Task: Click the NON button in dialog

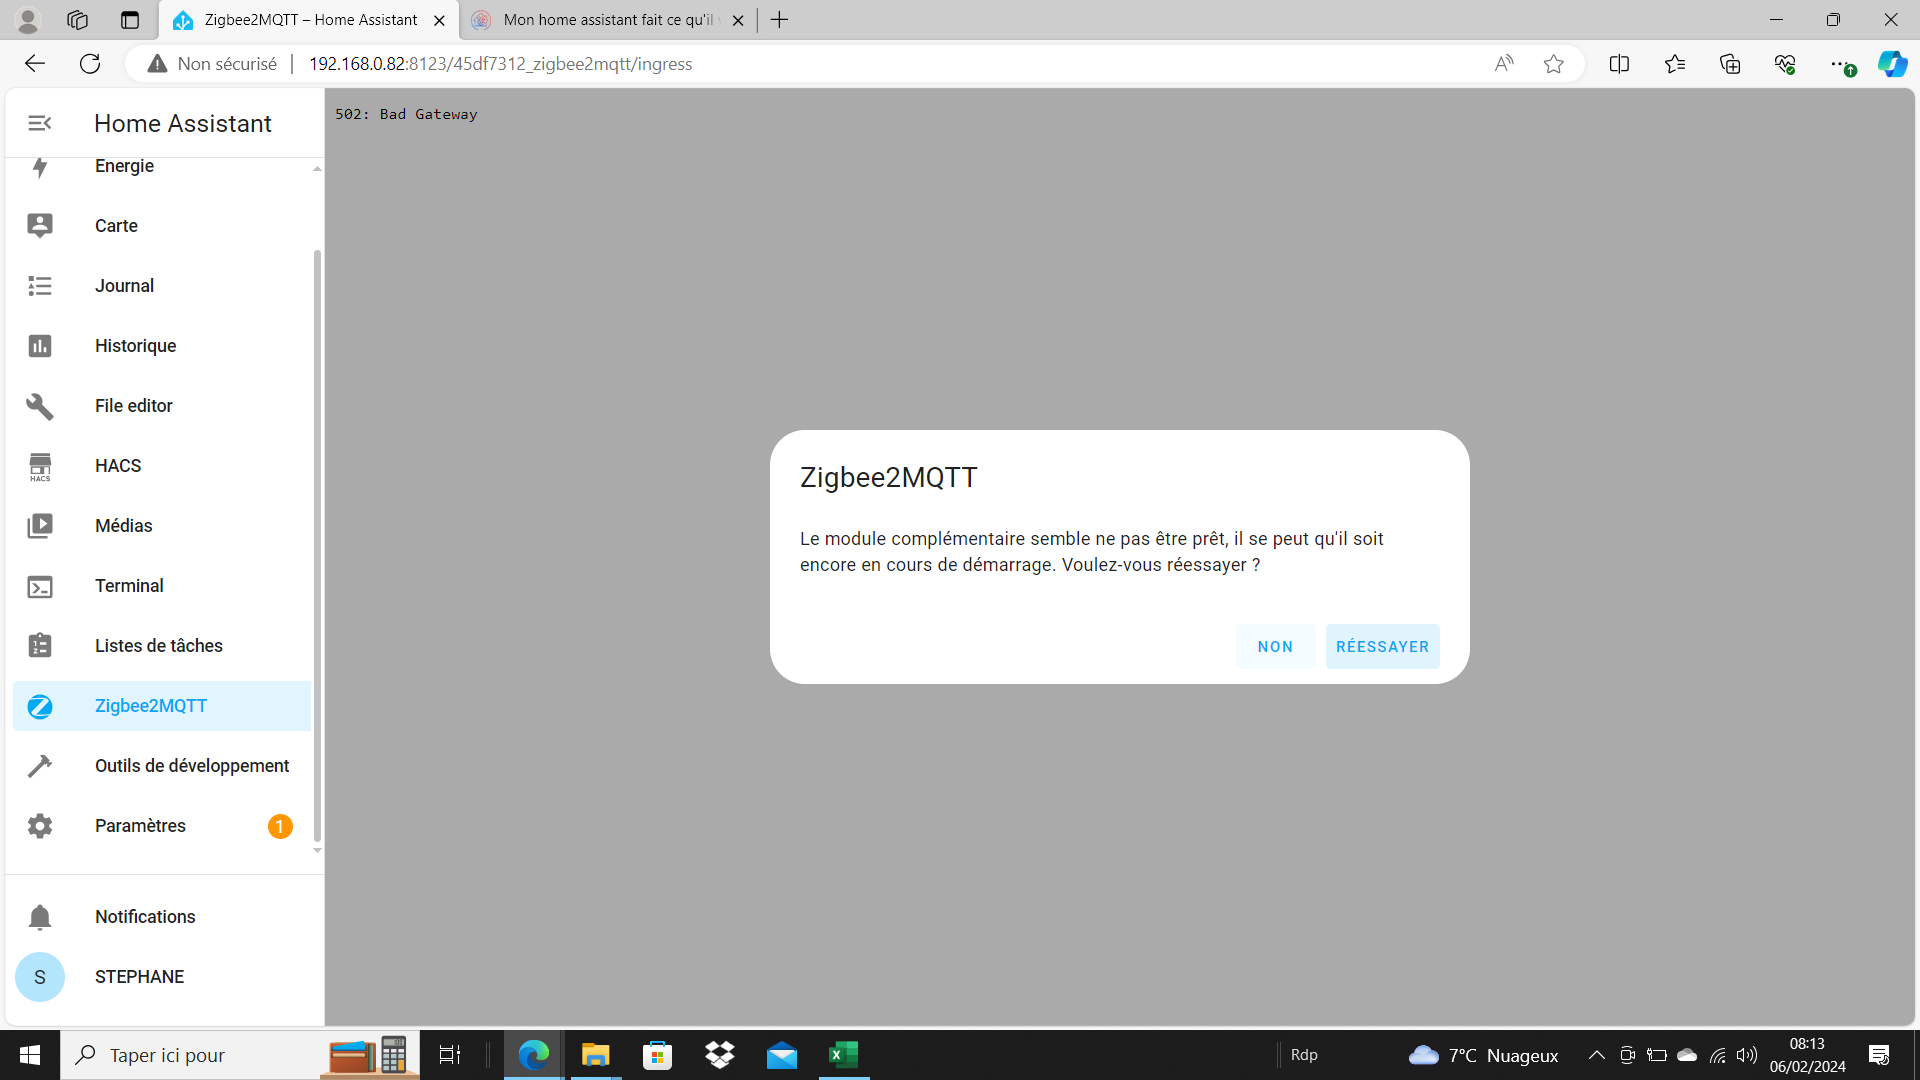Action: point(1275,647)
